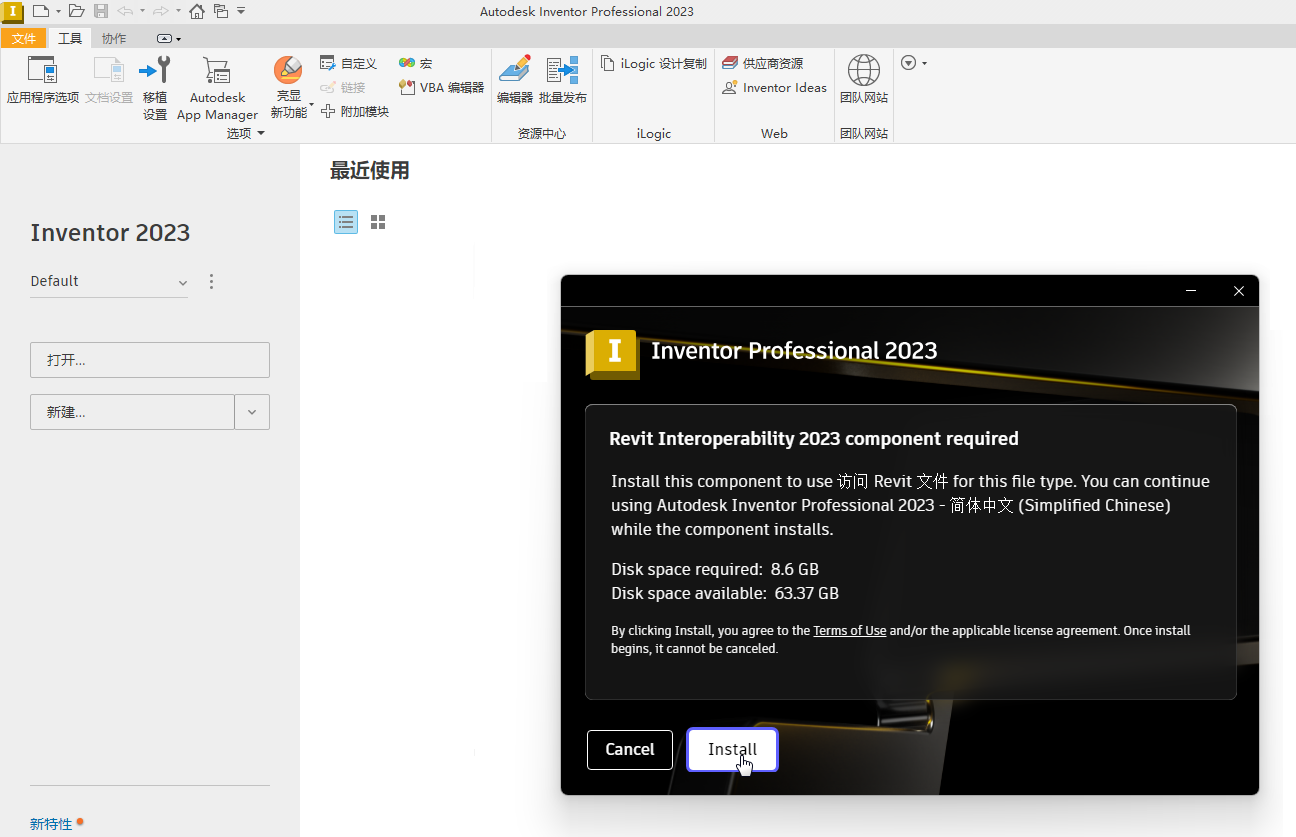Screen dimensions: 1296x837
Task: Click the 打开... button
Action: pos(150,360)
